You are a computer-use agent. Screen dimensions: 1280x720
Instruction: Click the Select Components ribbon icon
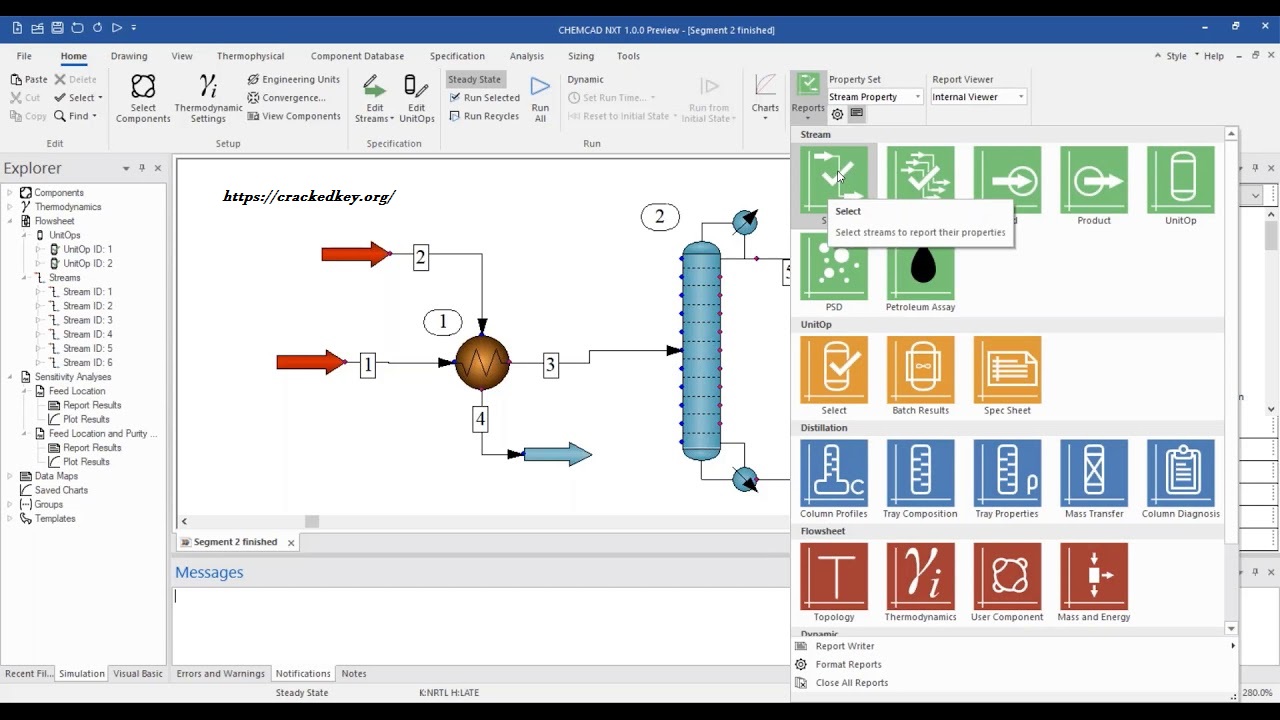tap(143, 99)
